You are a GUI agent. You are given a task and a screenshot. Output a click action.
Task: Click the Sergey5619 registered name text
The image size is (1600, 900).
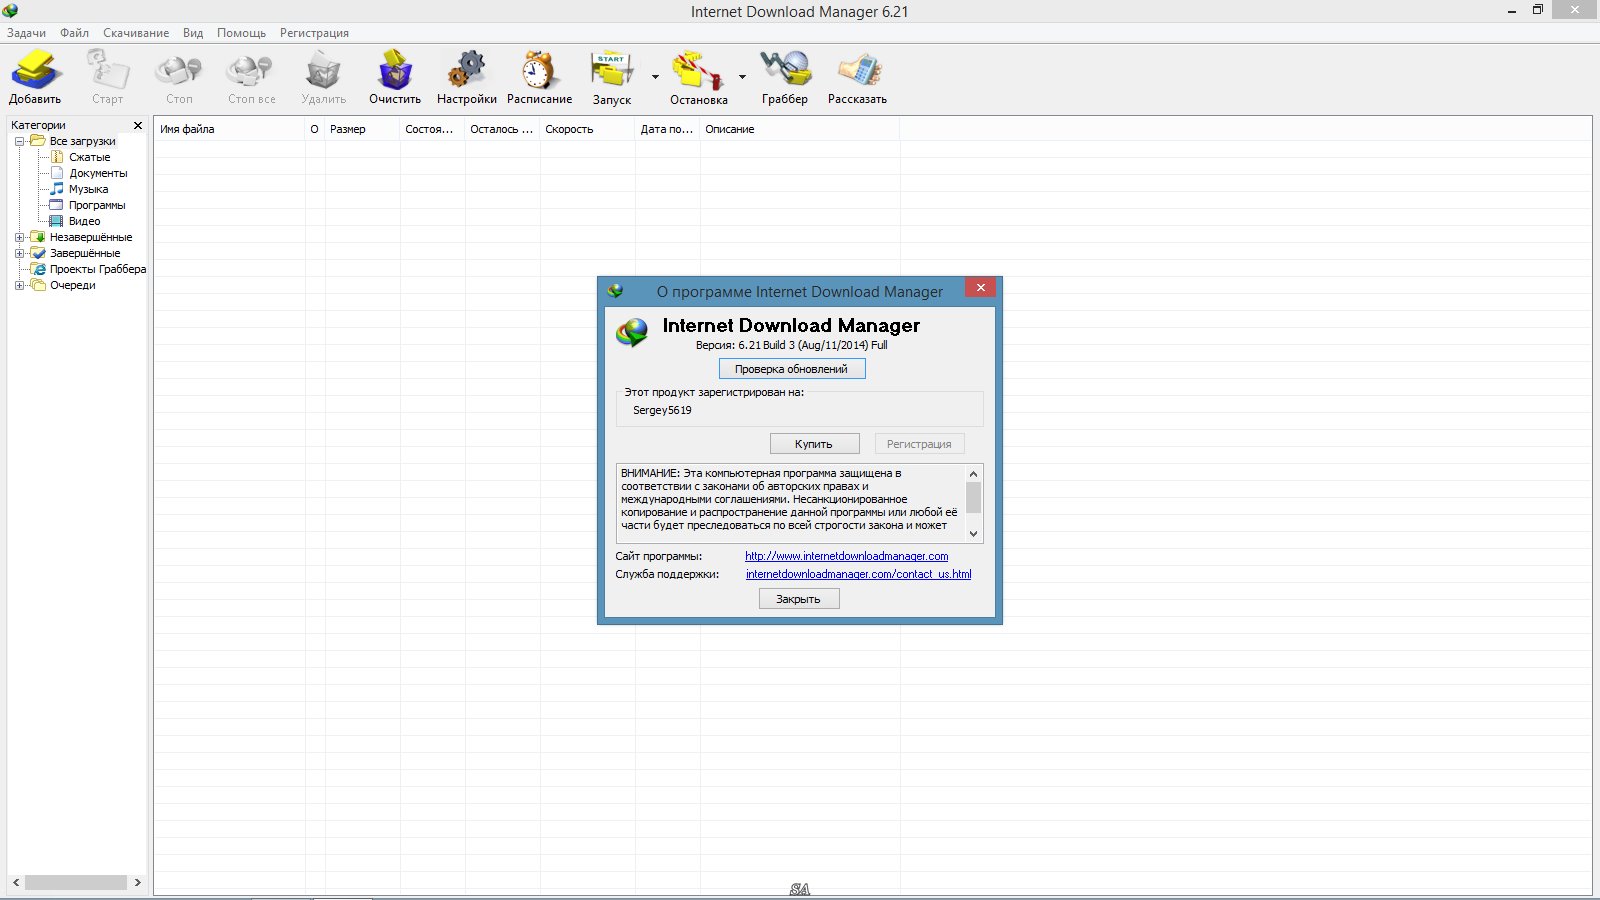(662, 410)
